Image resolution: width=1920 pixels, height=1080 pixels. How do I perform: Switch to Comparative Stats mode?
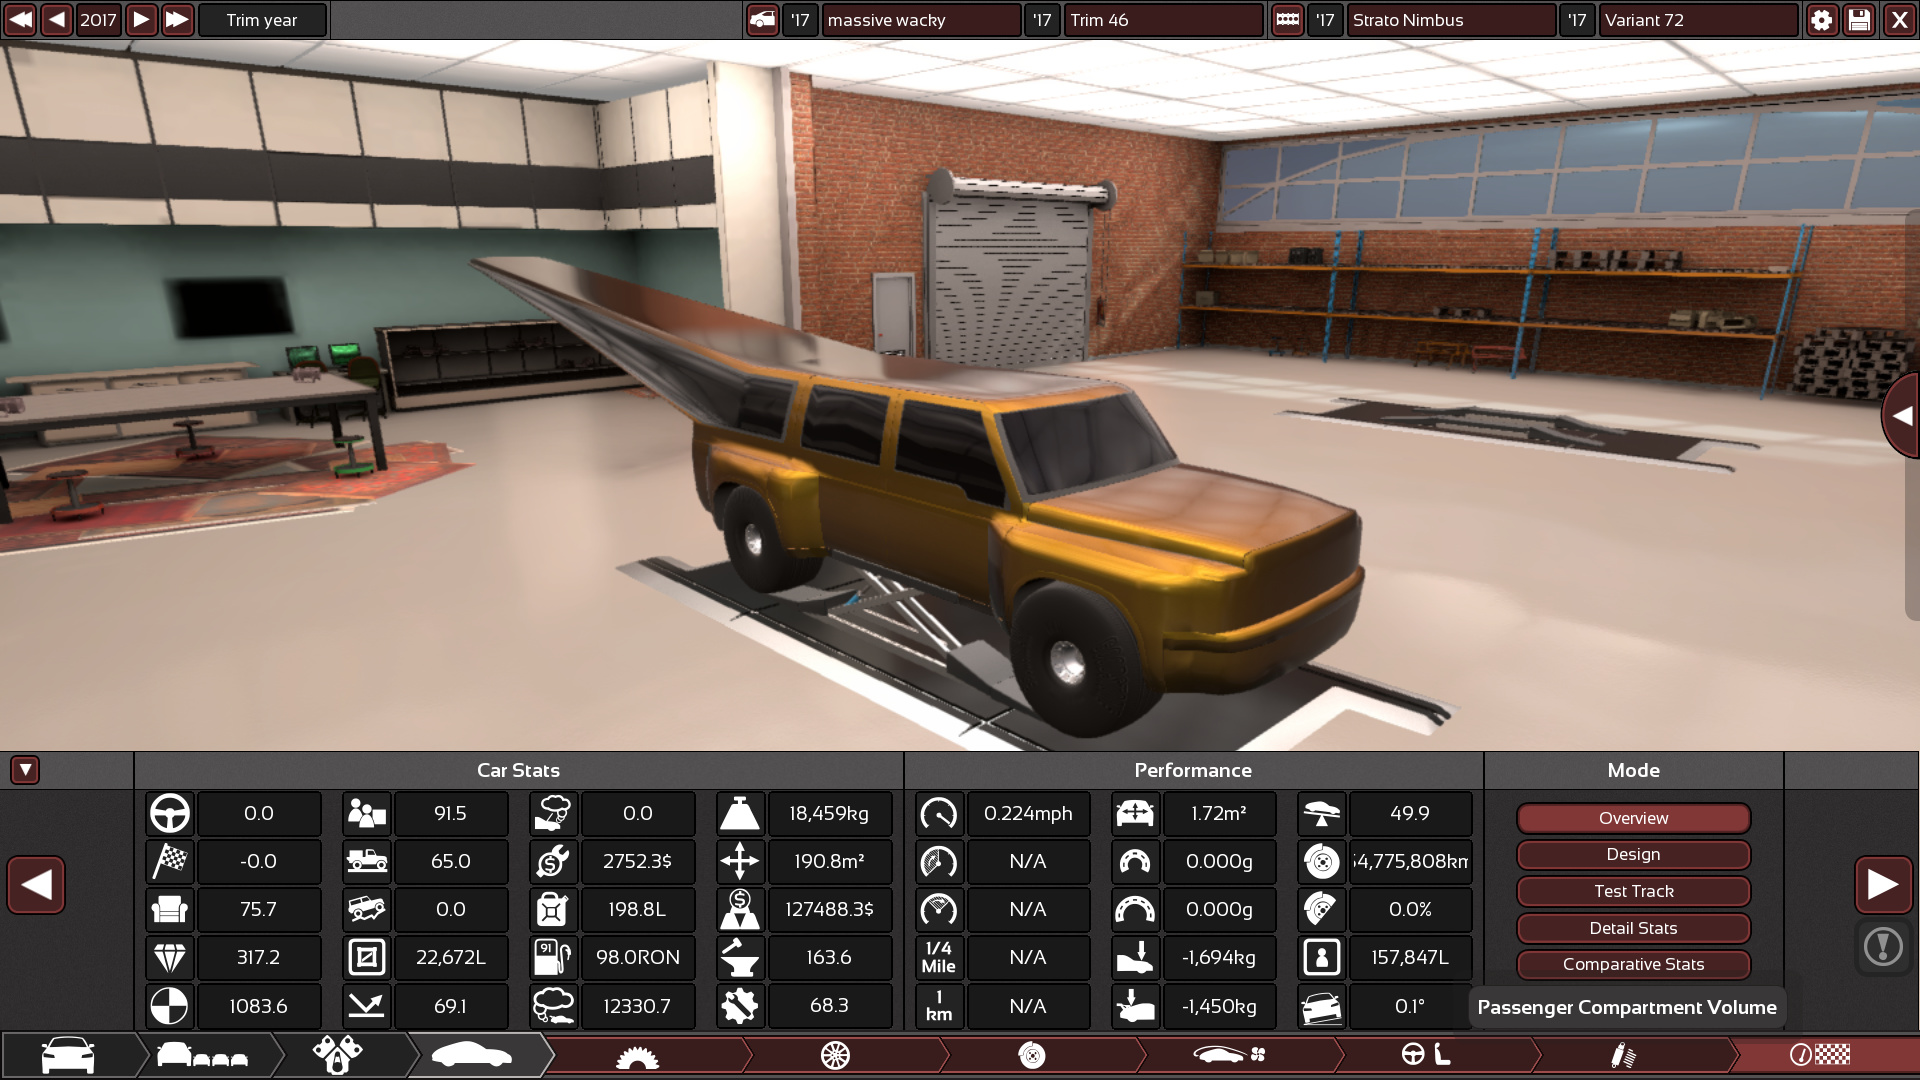click(x=1633, y=964)
